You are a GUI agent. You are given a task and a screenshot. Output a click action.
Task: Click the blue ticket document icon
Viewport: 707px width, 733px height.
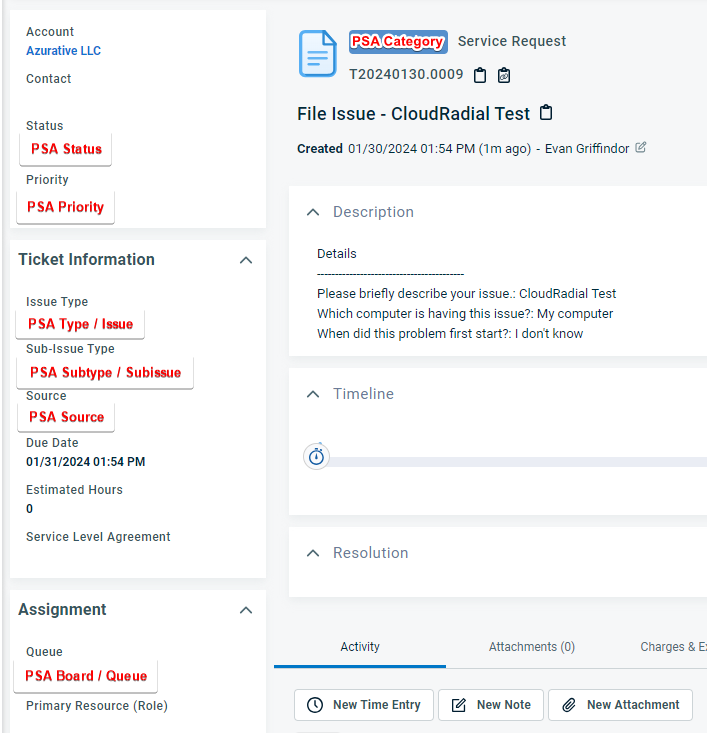tap(317, 54)
